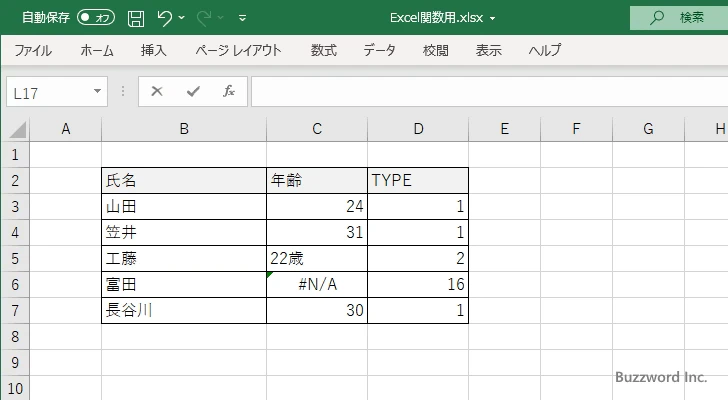Select the cell containing 工藤

184,258
